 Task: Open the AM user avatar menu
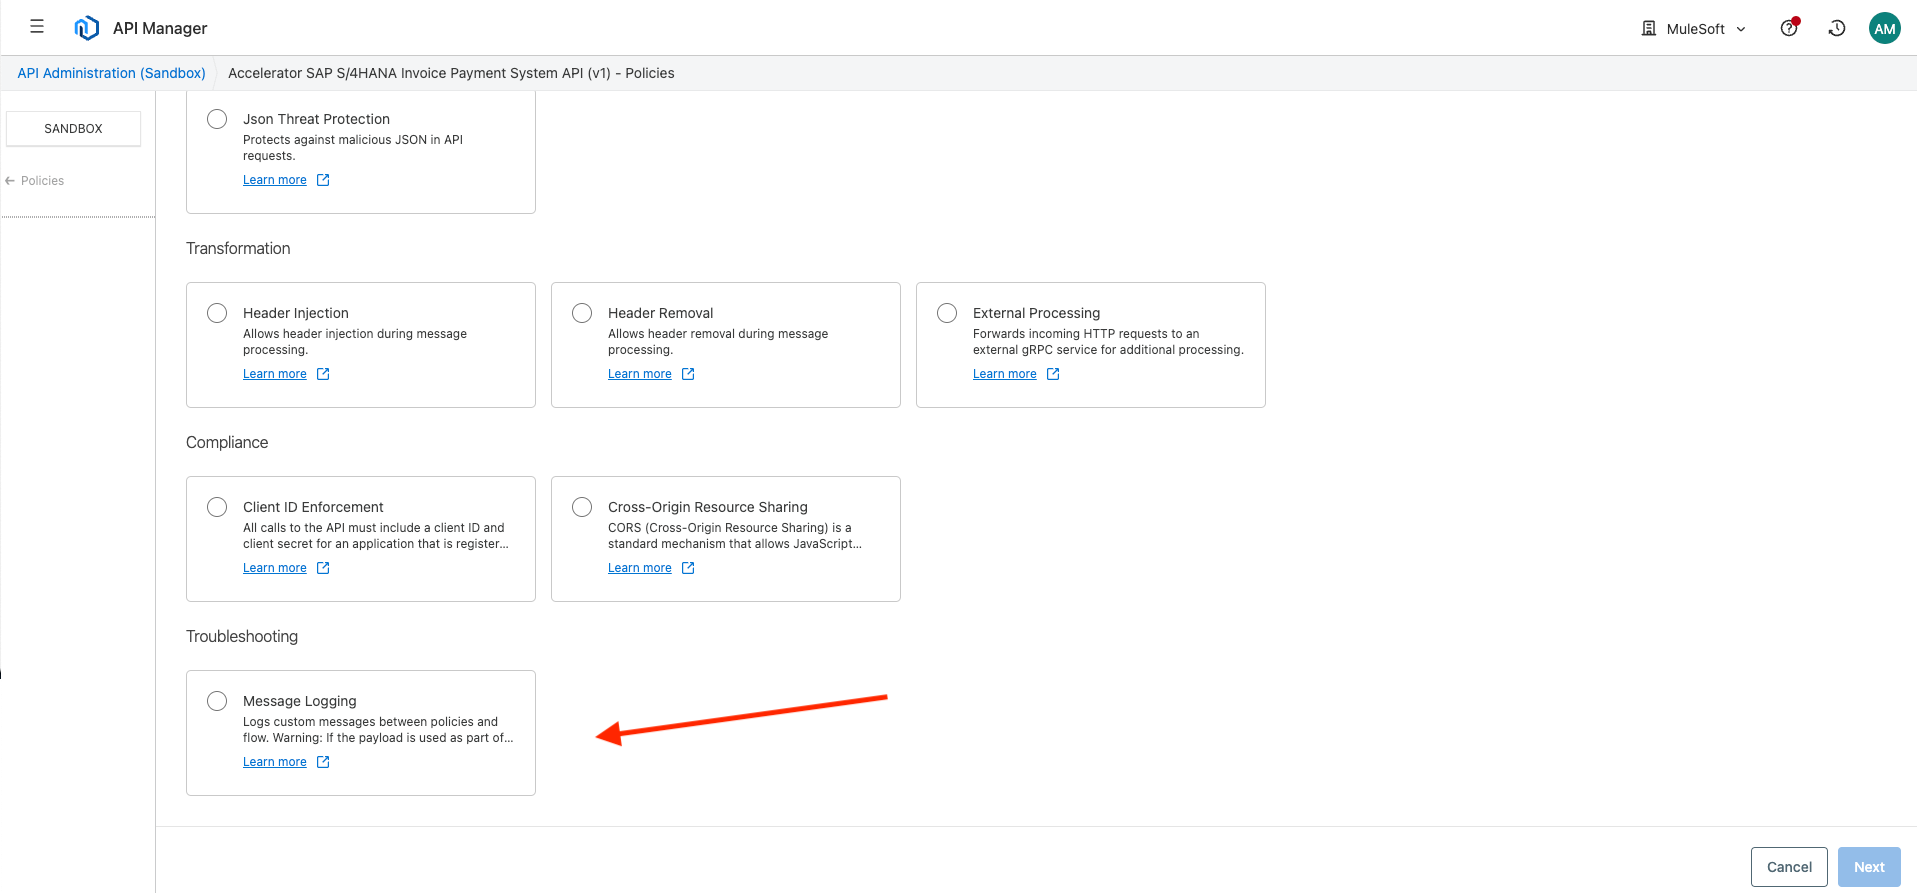1884,28
